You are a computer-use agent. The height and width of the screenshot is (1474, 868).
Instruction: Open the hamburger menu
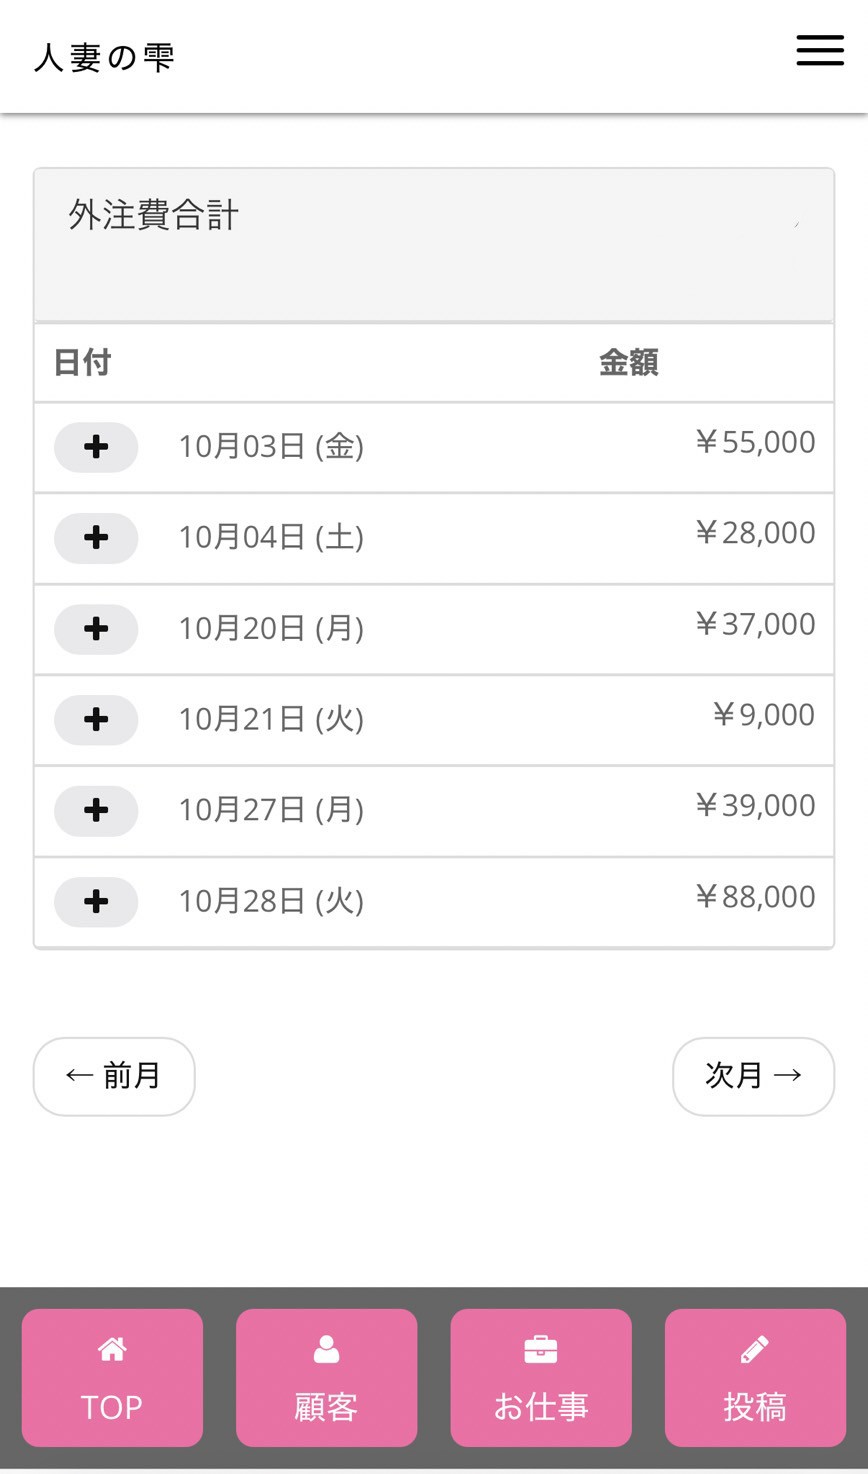(x=820, y=51)
